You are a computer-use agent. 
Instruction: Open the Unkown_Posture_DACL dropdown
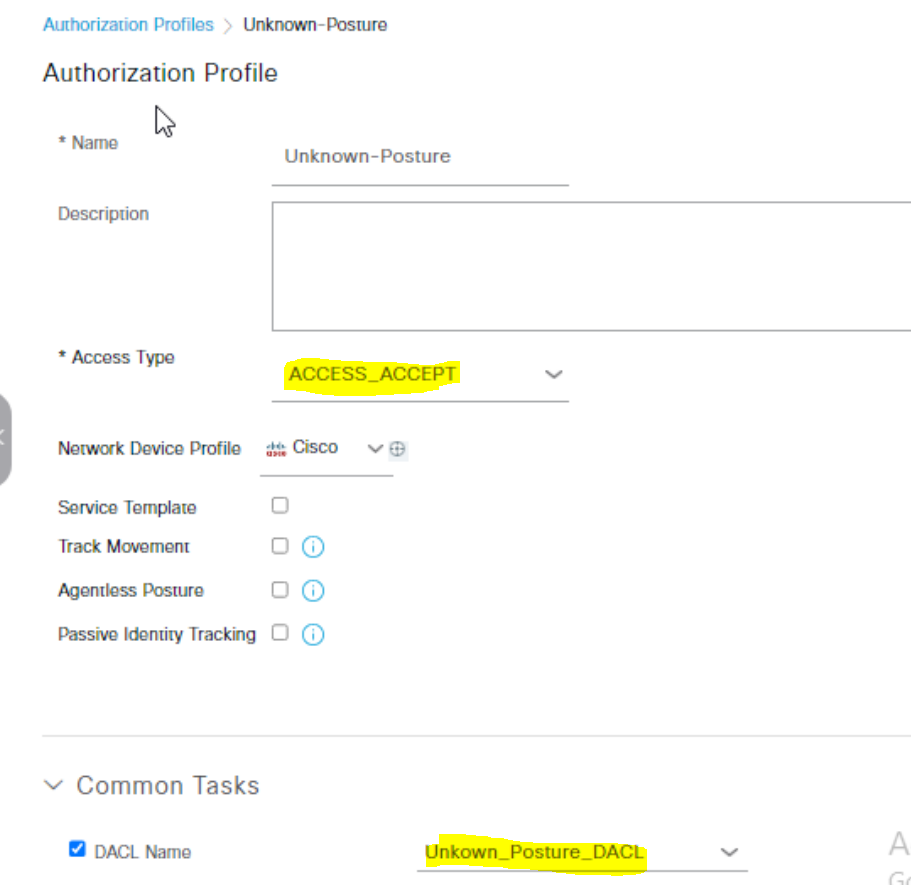pyautogui.click(x=580, y=853)
